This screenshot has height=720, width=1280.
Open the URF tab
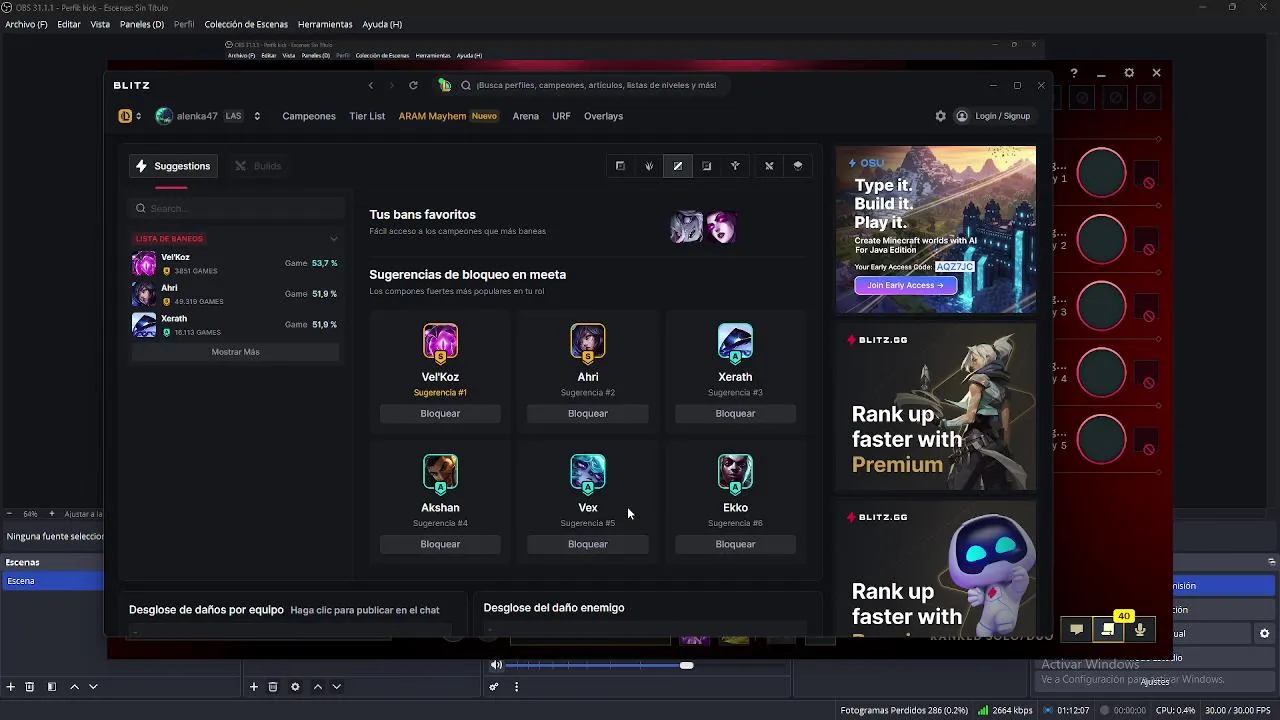(561, 116)
